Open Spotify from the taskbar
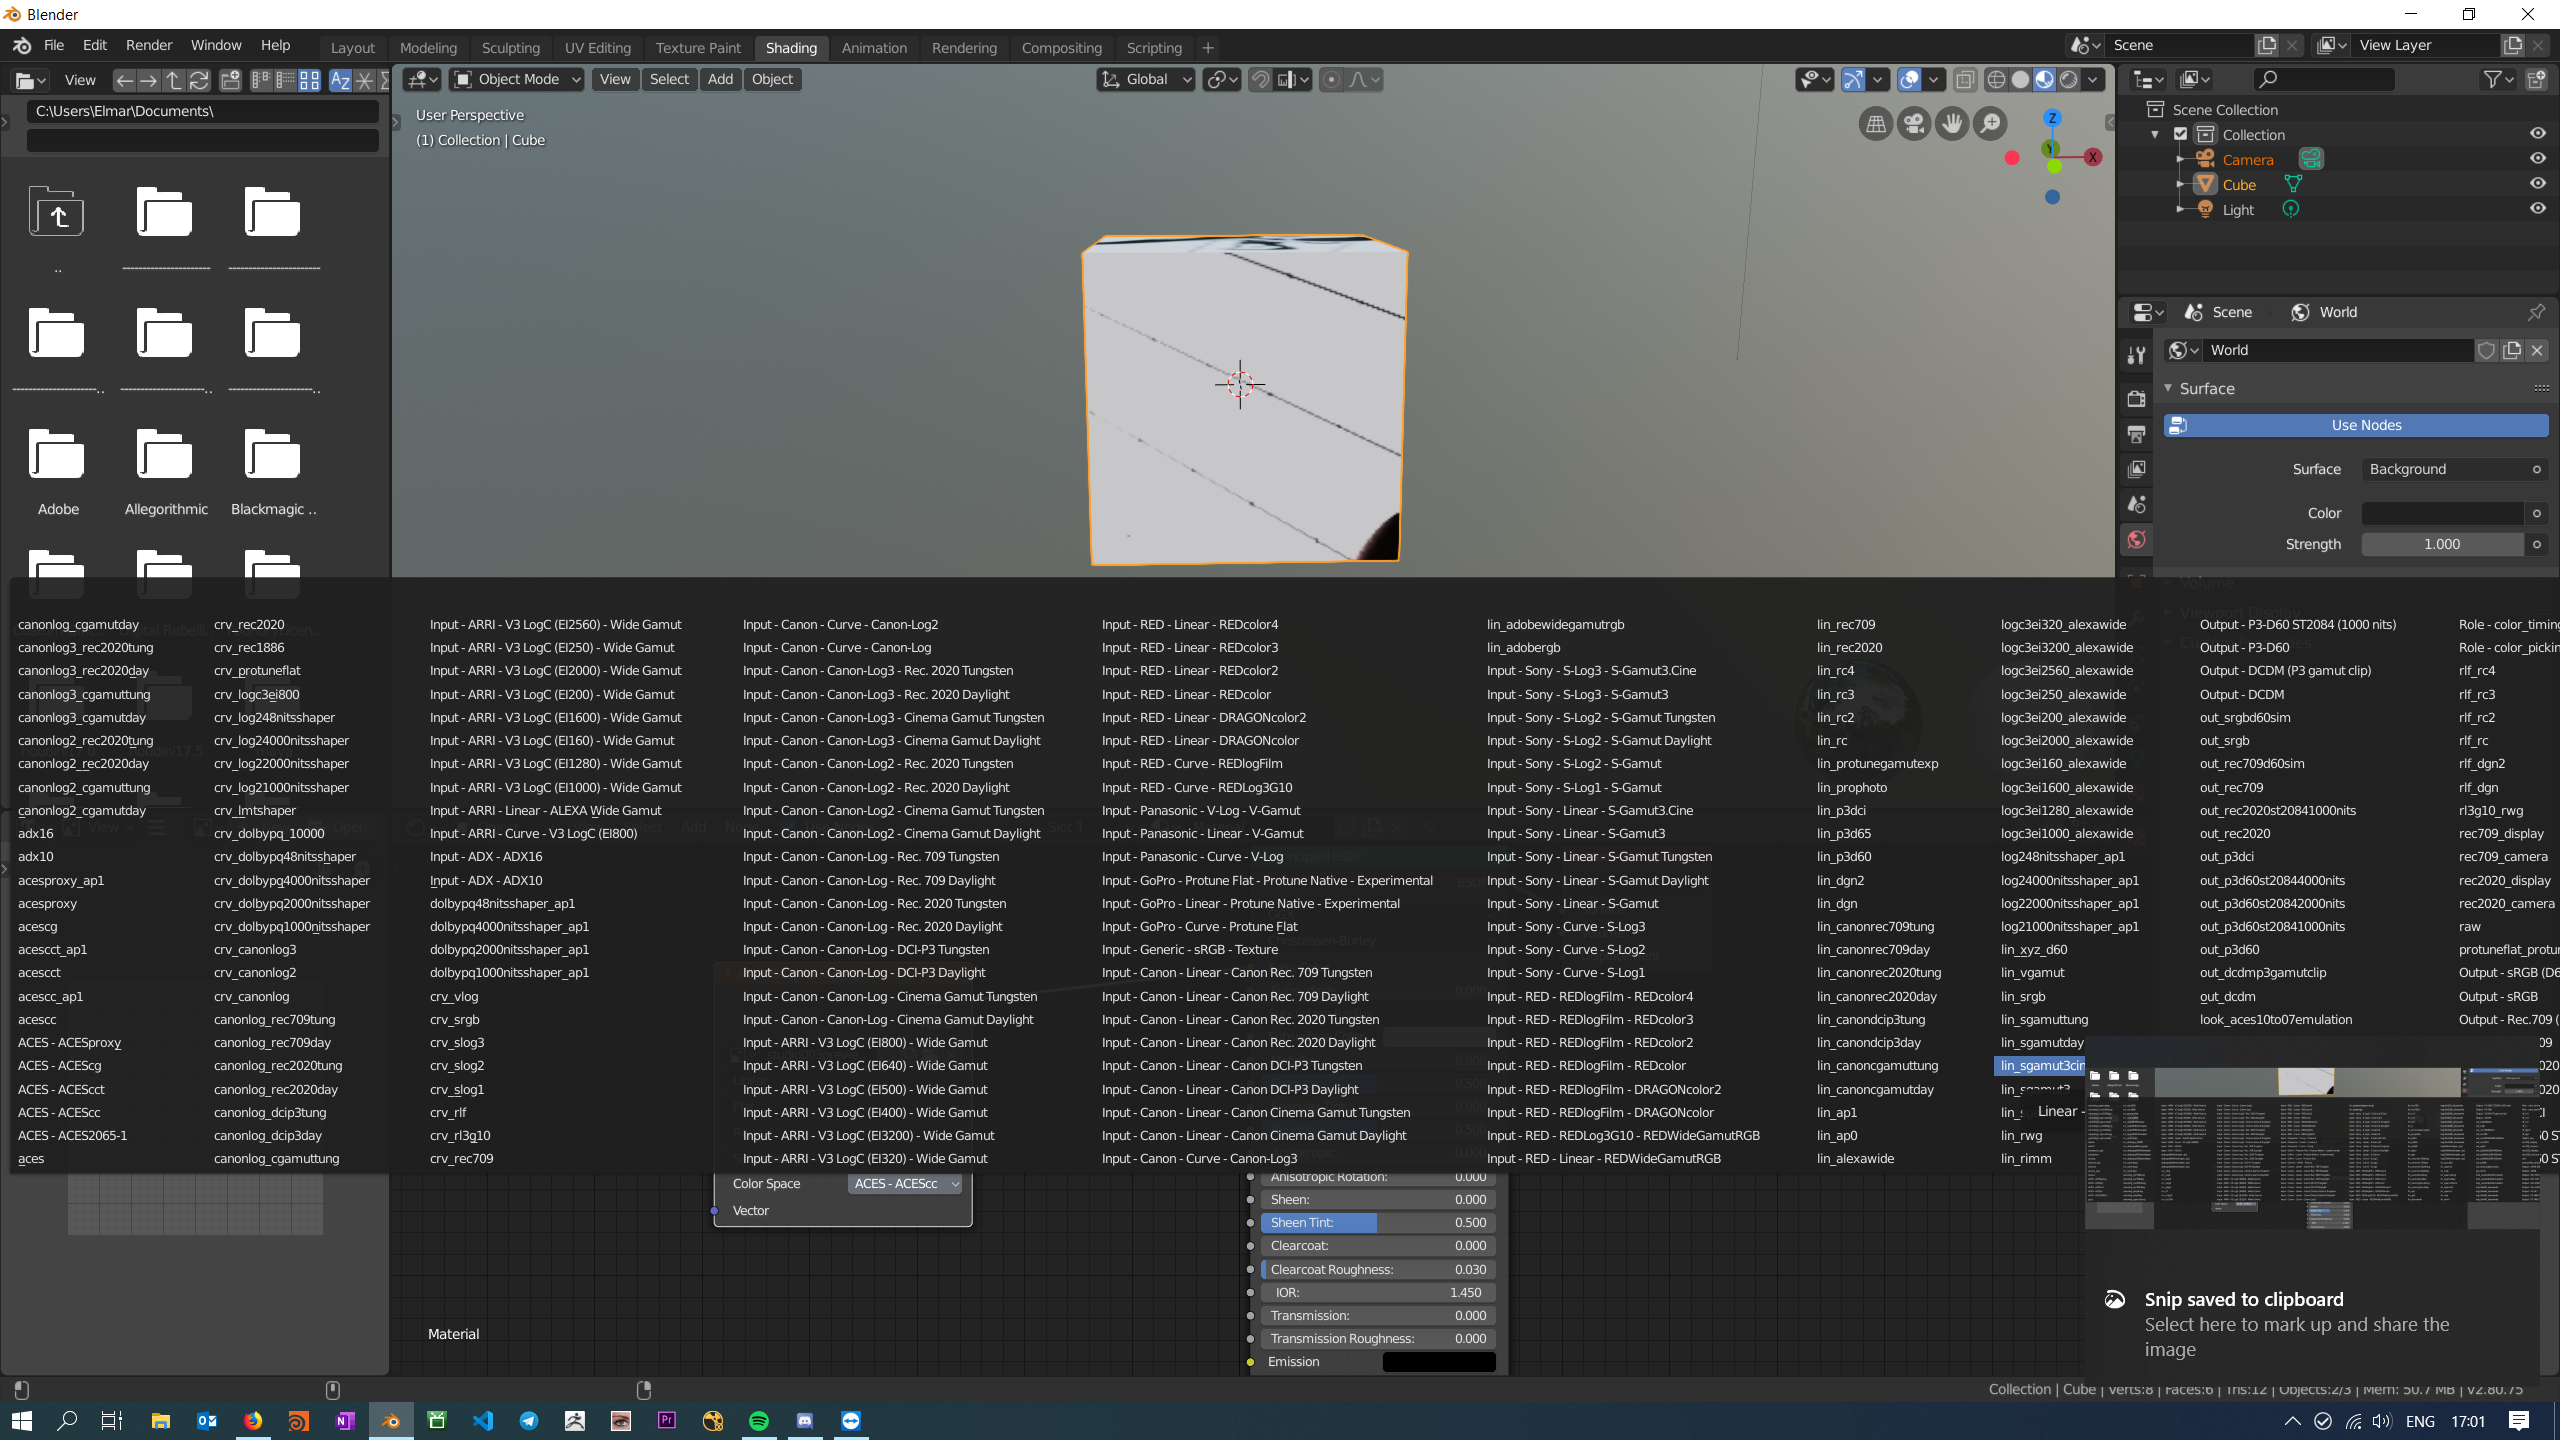 pyautogui.click(x=759, y=1421)
